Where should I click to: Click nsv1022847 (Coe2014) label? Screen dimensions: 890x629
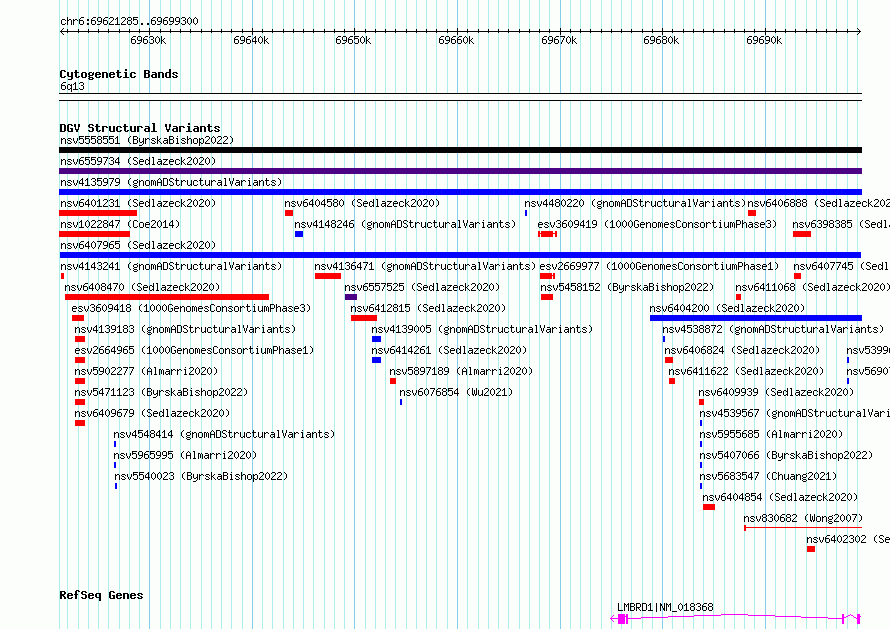click(120, 224)
